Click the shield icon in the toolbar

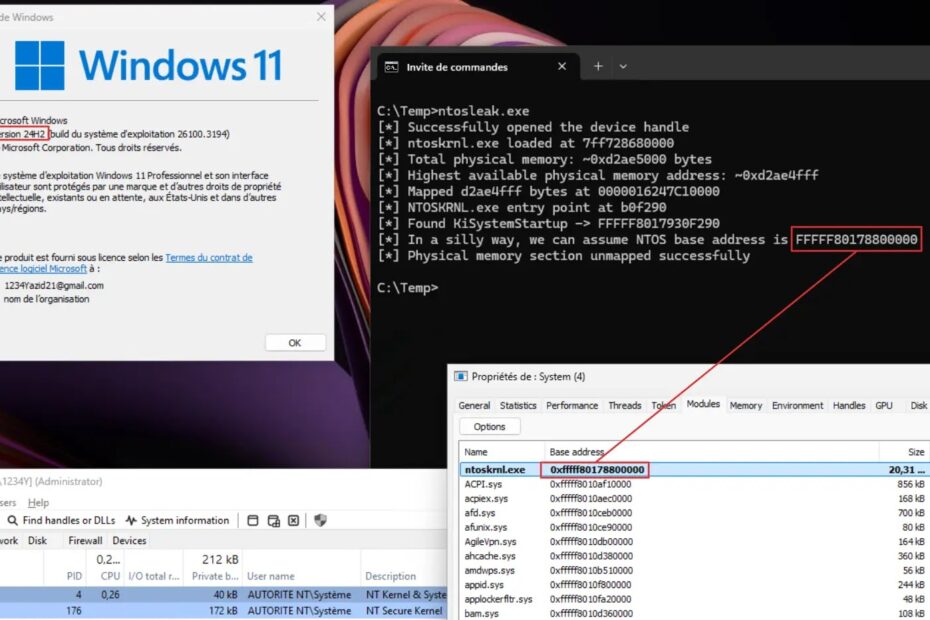pyautogui.click(x=320, y=520)
